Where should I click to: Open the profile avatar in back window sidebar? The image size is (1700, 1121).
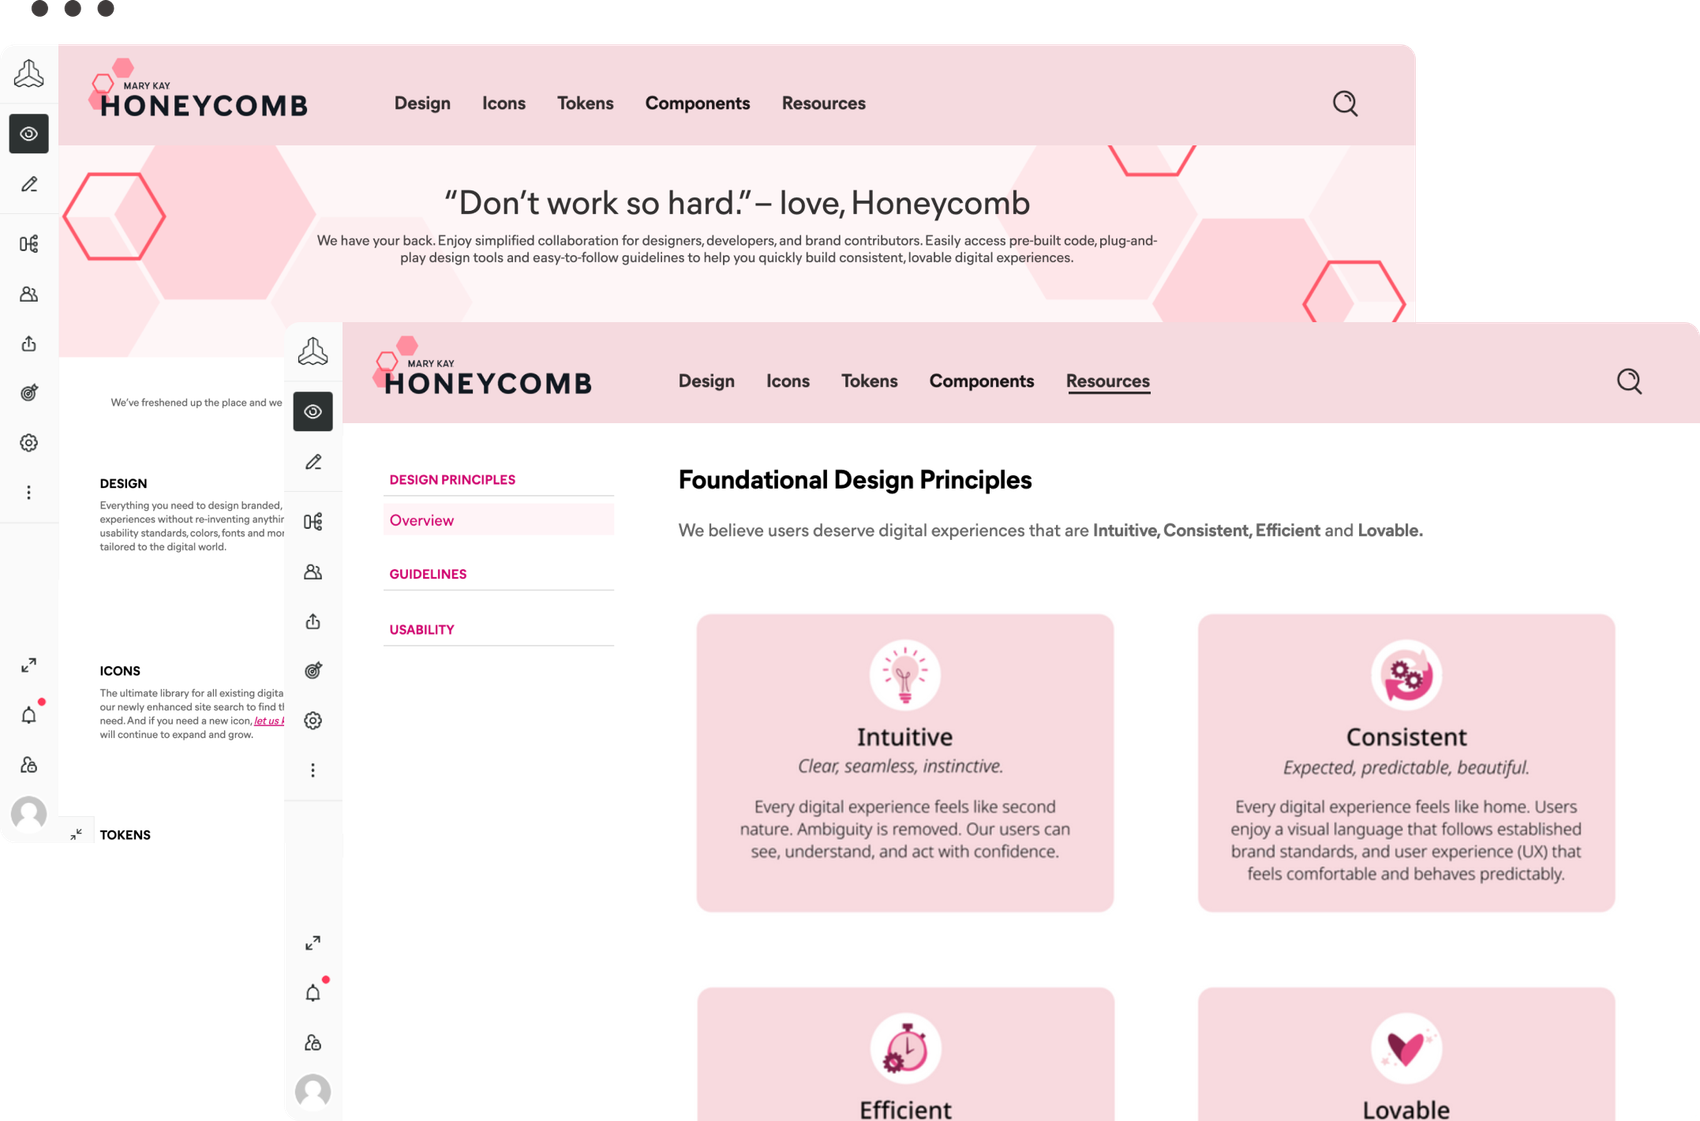click(29, 814)
